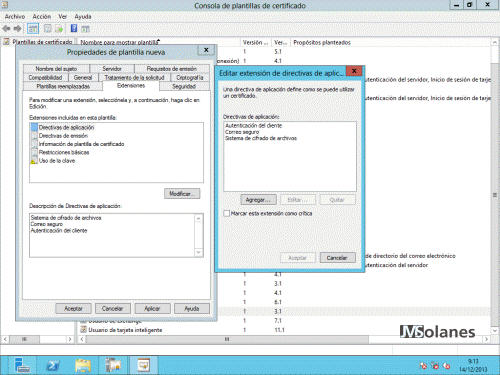Click the template list horizontal scrollbar thumb
Viewport: 500px width, 375px height.
(227, 339)
